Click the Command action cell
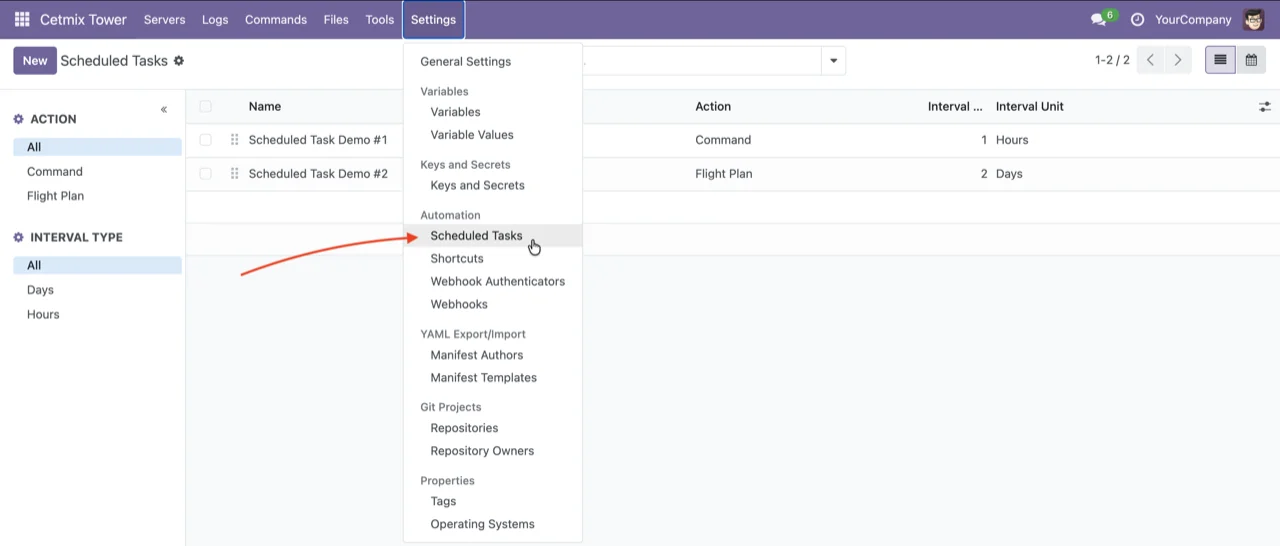This screenshot has width=1280, height=546. [723, 140]
